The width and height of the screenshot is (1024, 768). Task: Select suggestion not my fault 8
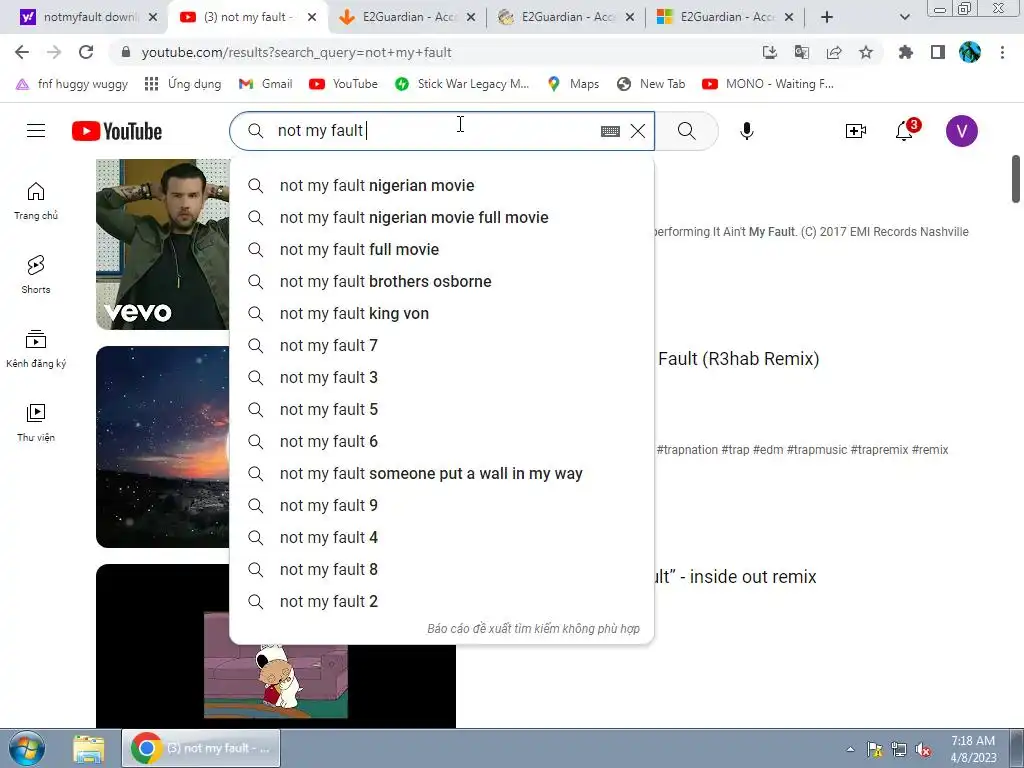tap(441, 569)
